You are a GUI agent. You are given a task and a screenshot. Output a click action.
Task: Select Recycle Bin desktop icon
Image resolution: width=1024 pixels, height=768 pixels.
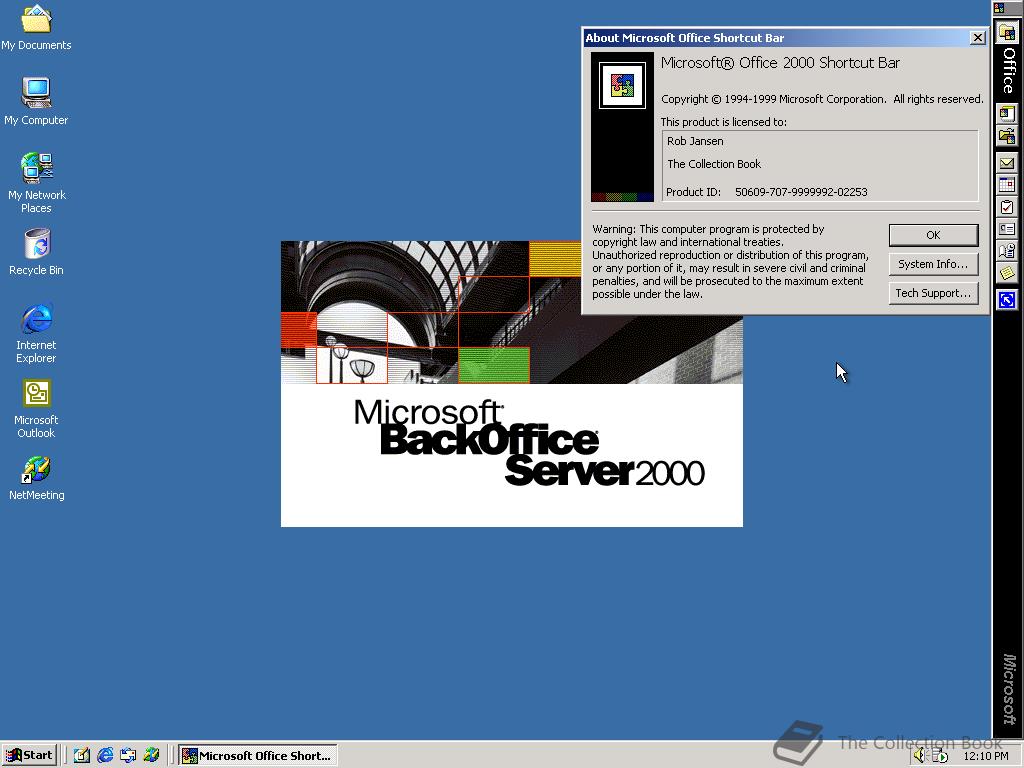coord(37,251)
